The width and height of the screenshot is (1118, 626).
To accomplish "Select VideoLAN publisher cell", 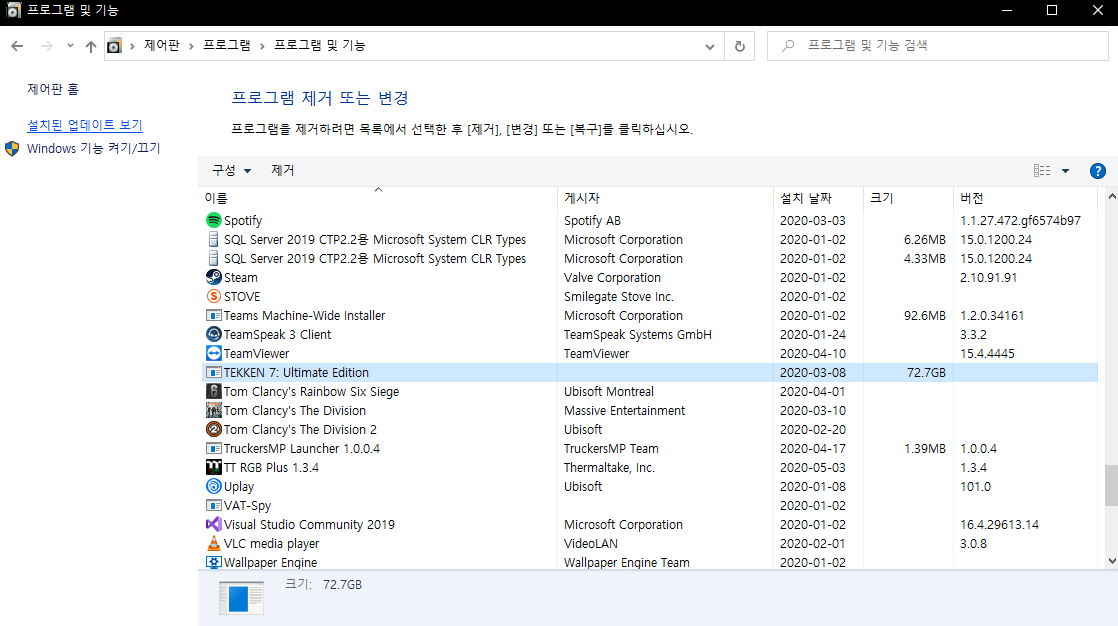I will [x=591, y=543].
